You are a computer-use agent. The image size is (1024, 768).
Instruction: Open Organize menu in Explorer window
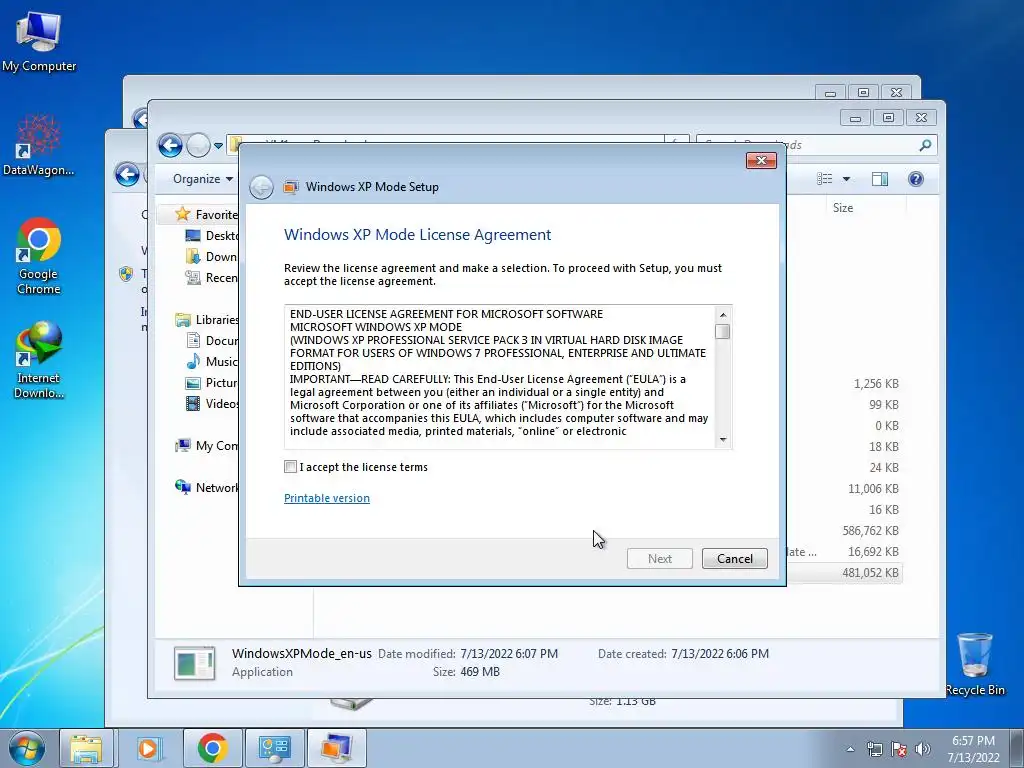coord(202,179)
